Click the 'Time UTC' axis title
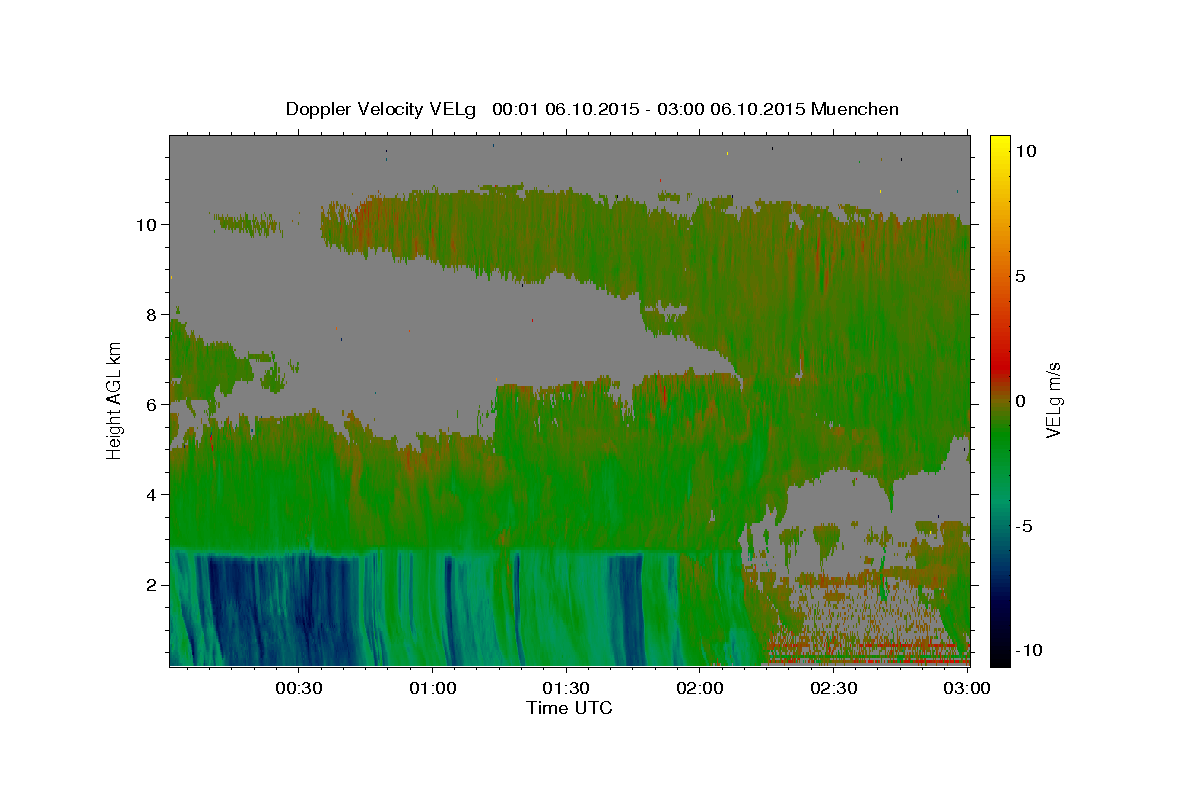Screen dimensions: 1200x800 569,708
